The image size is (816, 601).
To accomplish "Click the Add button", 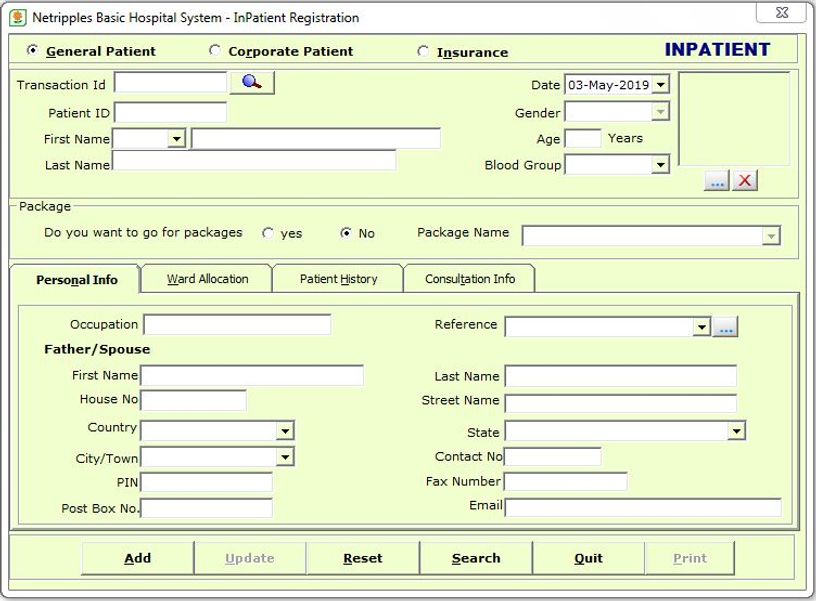I will point(137,558).
